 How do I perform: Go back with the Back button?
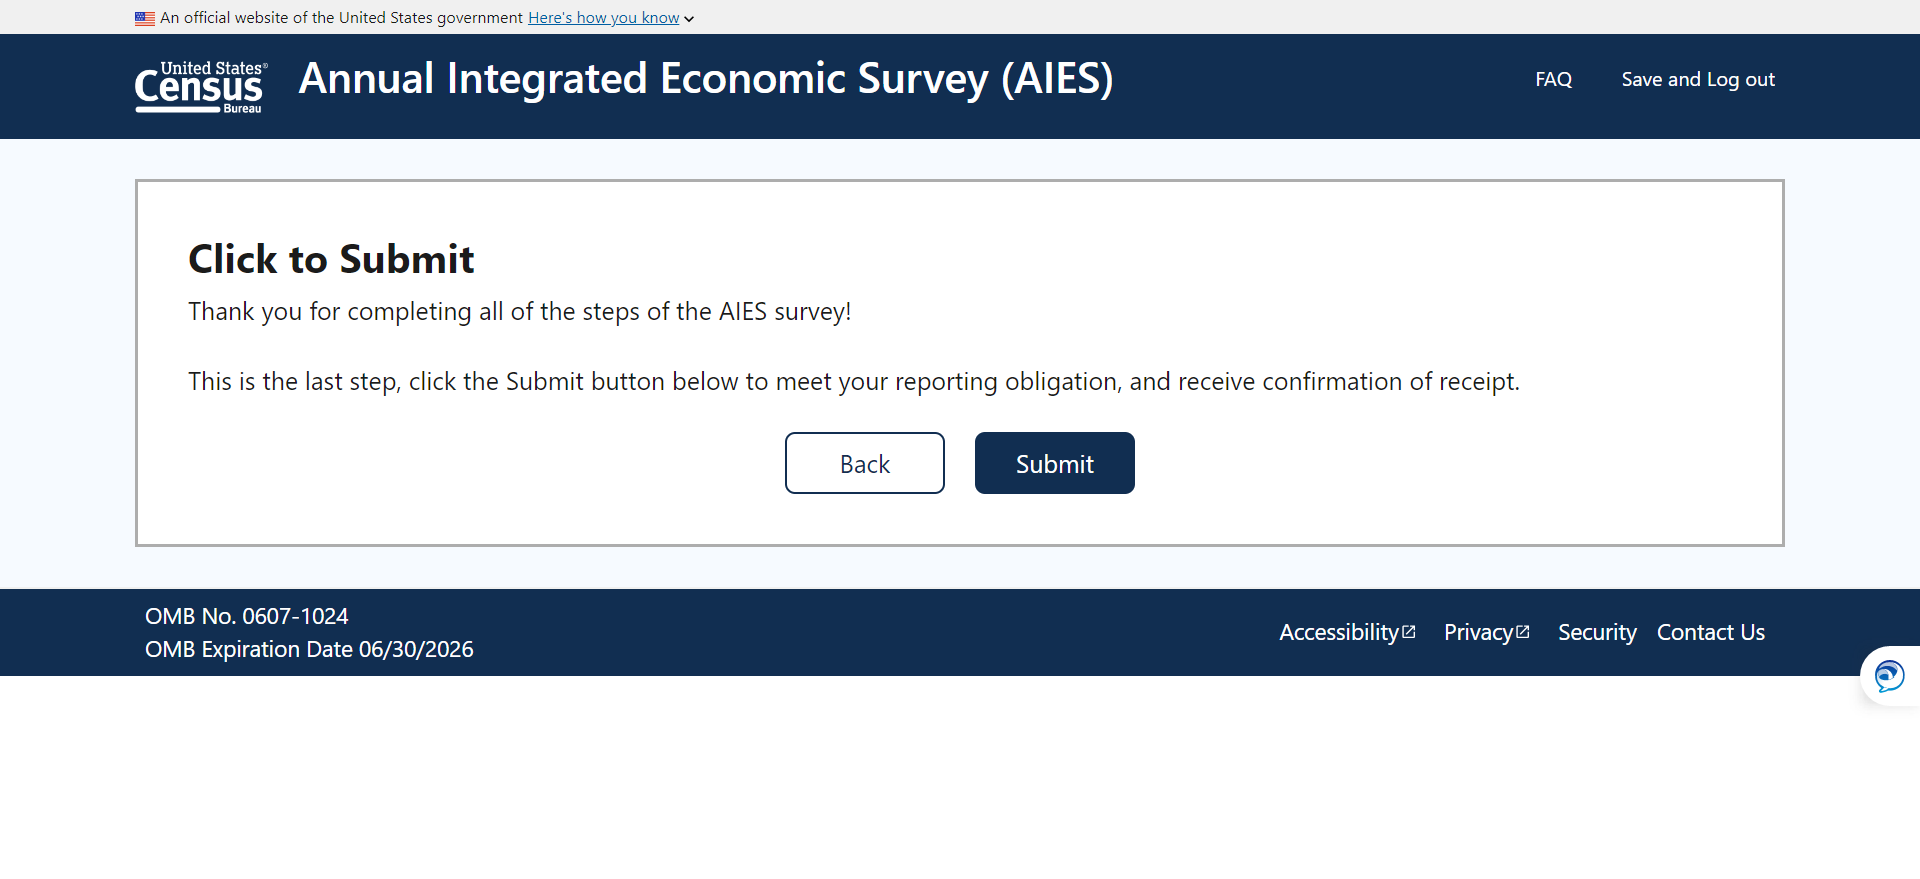864,464
